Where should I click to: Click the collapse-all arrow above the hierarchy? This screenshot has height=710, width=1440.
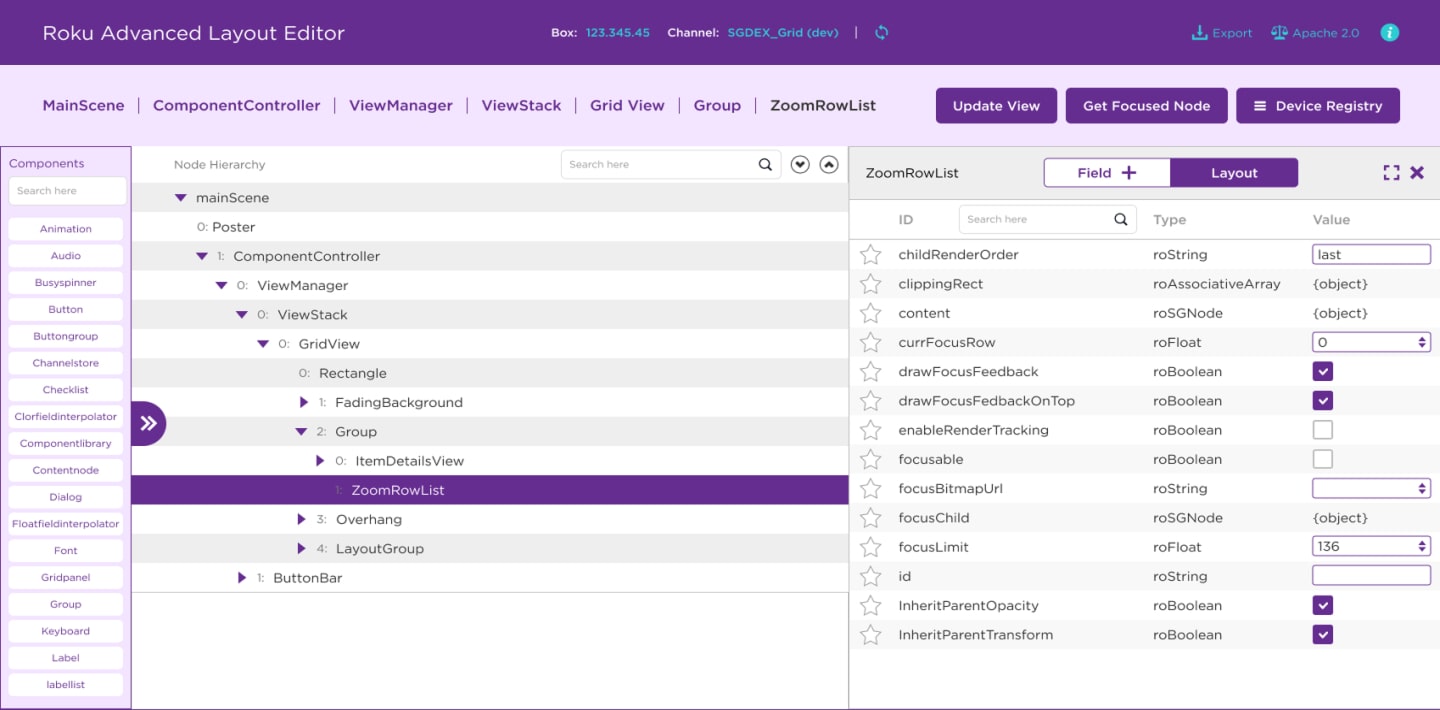[x=829, y=164]
